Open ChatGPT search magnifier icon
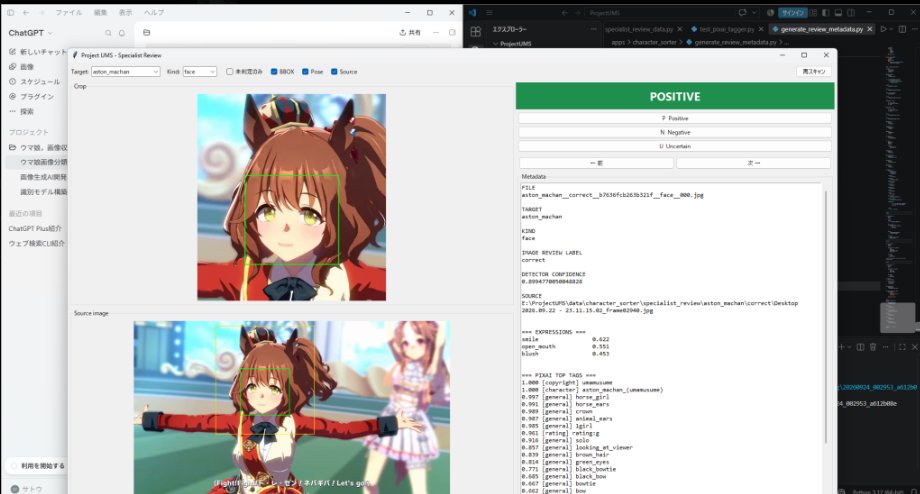 pos(108,33)
